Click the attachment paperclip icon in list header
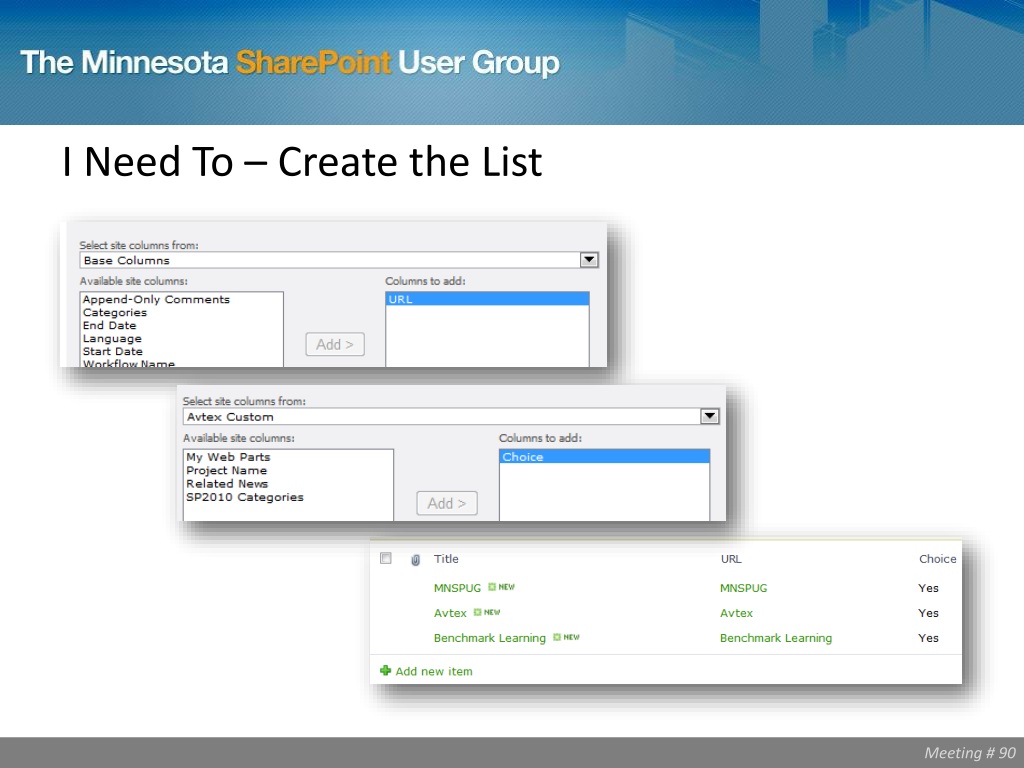This screenshot has height=768, width=1024. [415, 560]
